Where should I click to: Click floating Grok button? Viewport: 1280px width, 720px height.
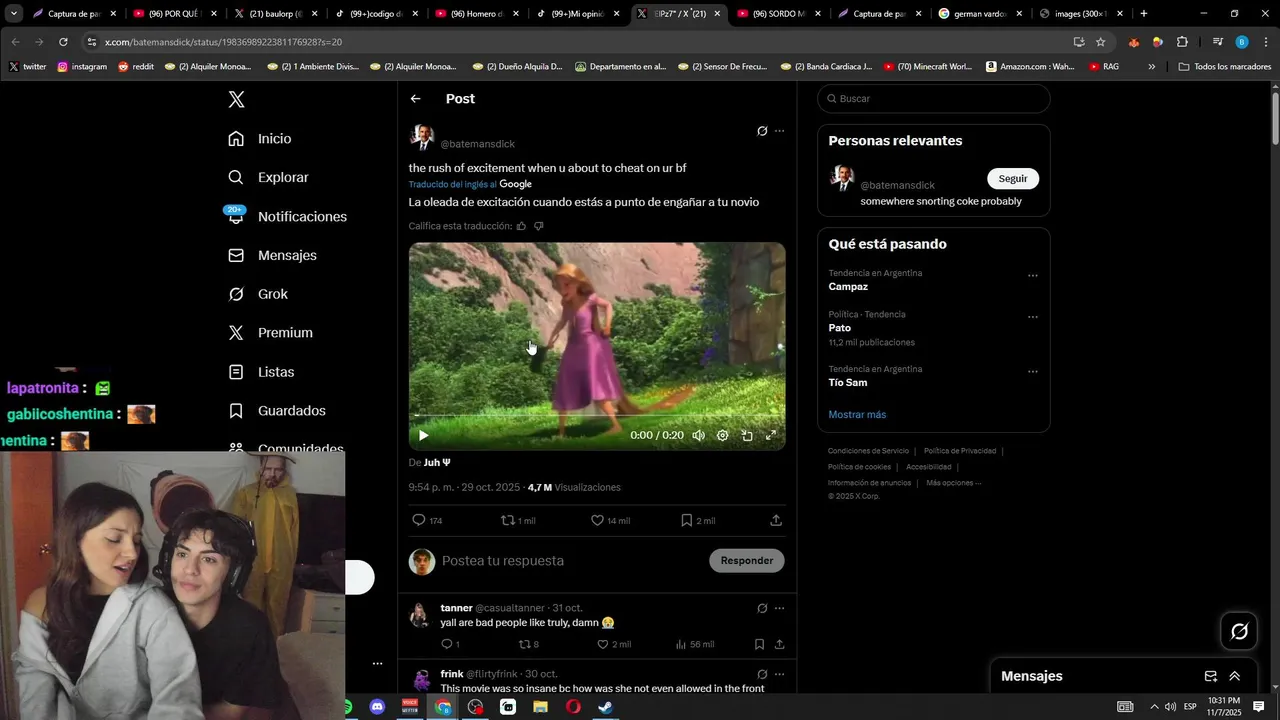[1239, 631]
